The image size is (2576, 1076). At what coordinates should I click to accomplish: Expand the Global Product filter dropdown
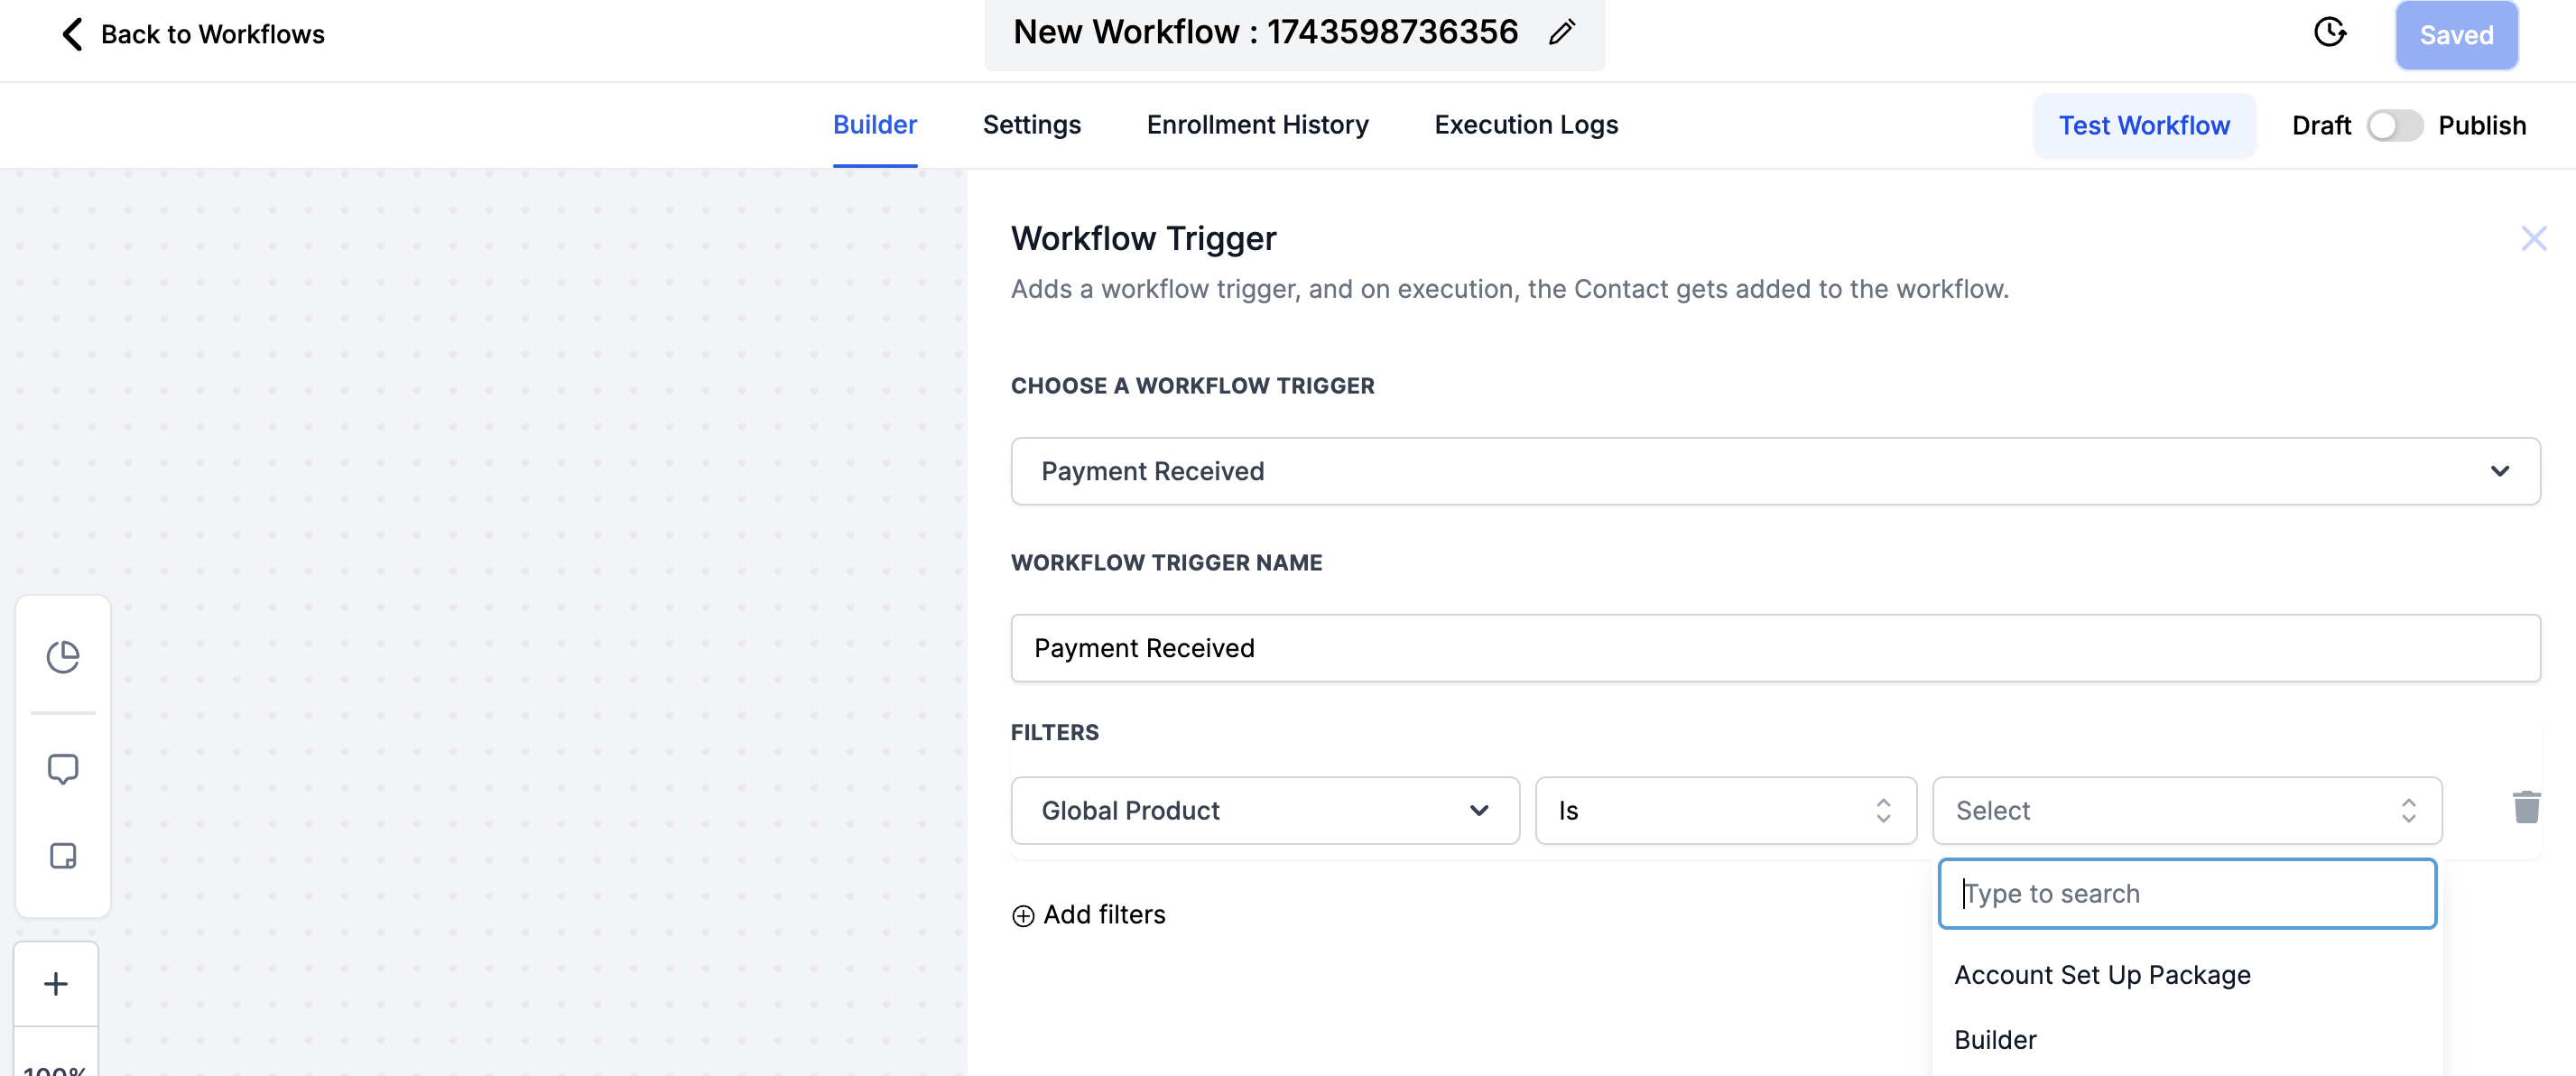click(1265, 810)
